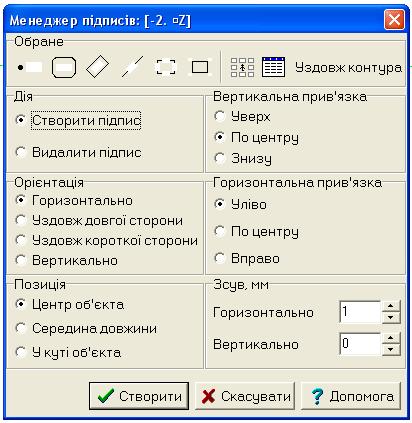
Task: Focus the Вертикально offset input field
Action: tap(360, 344)
